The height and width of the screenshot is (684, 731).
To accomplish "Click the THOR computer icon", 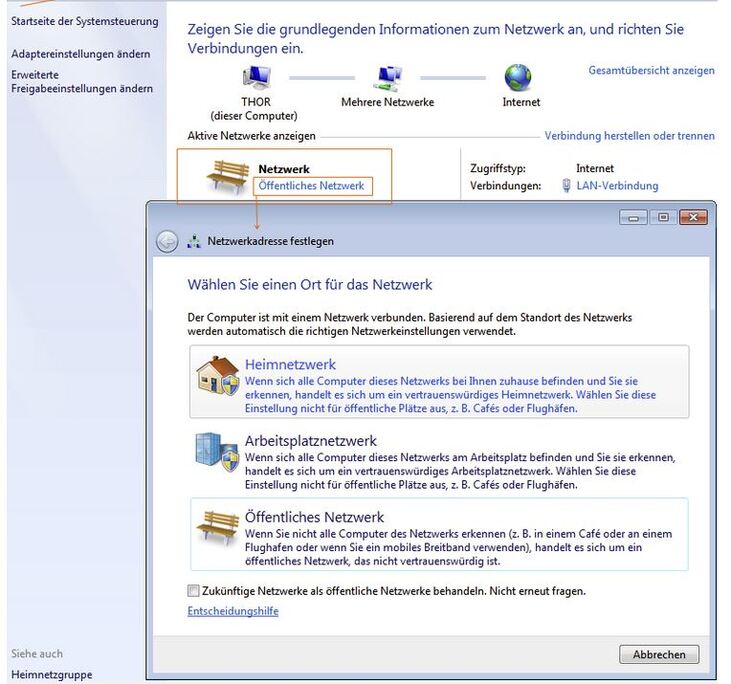I will (x=256, y=77).
